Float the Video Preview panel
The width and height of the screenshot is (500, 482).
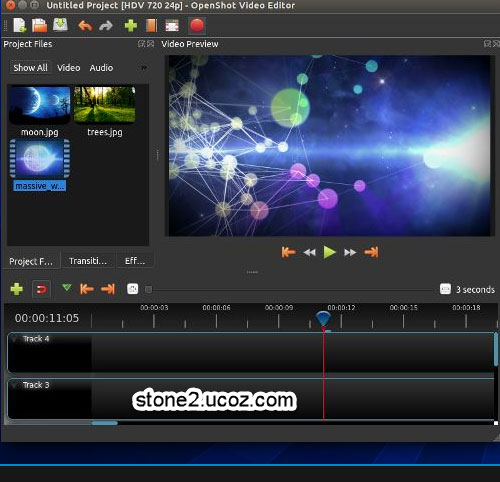487,44
